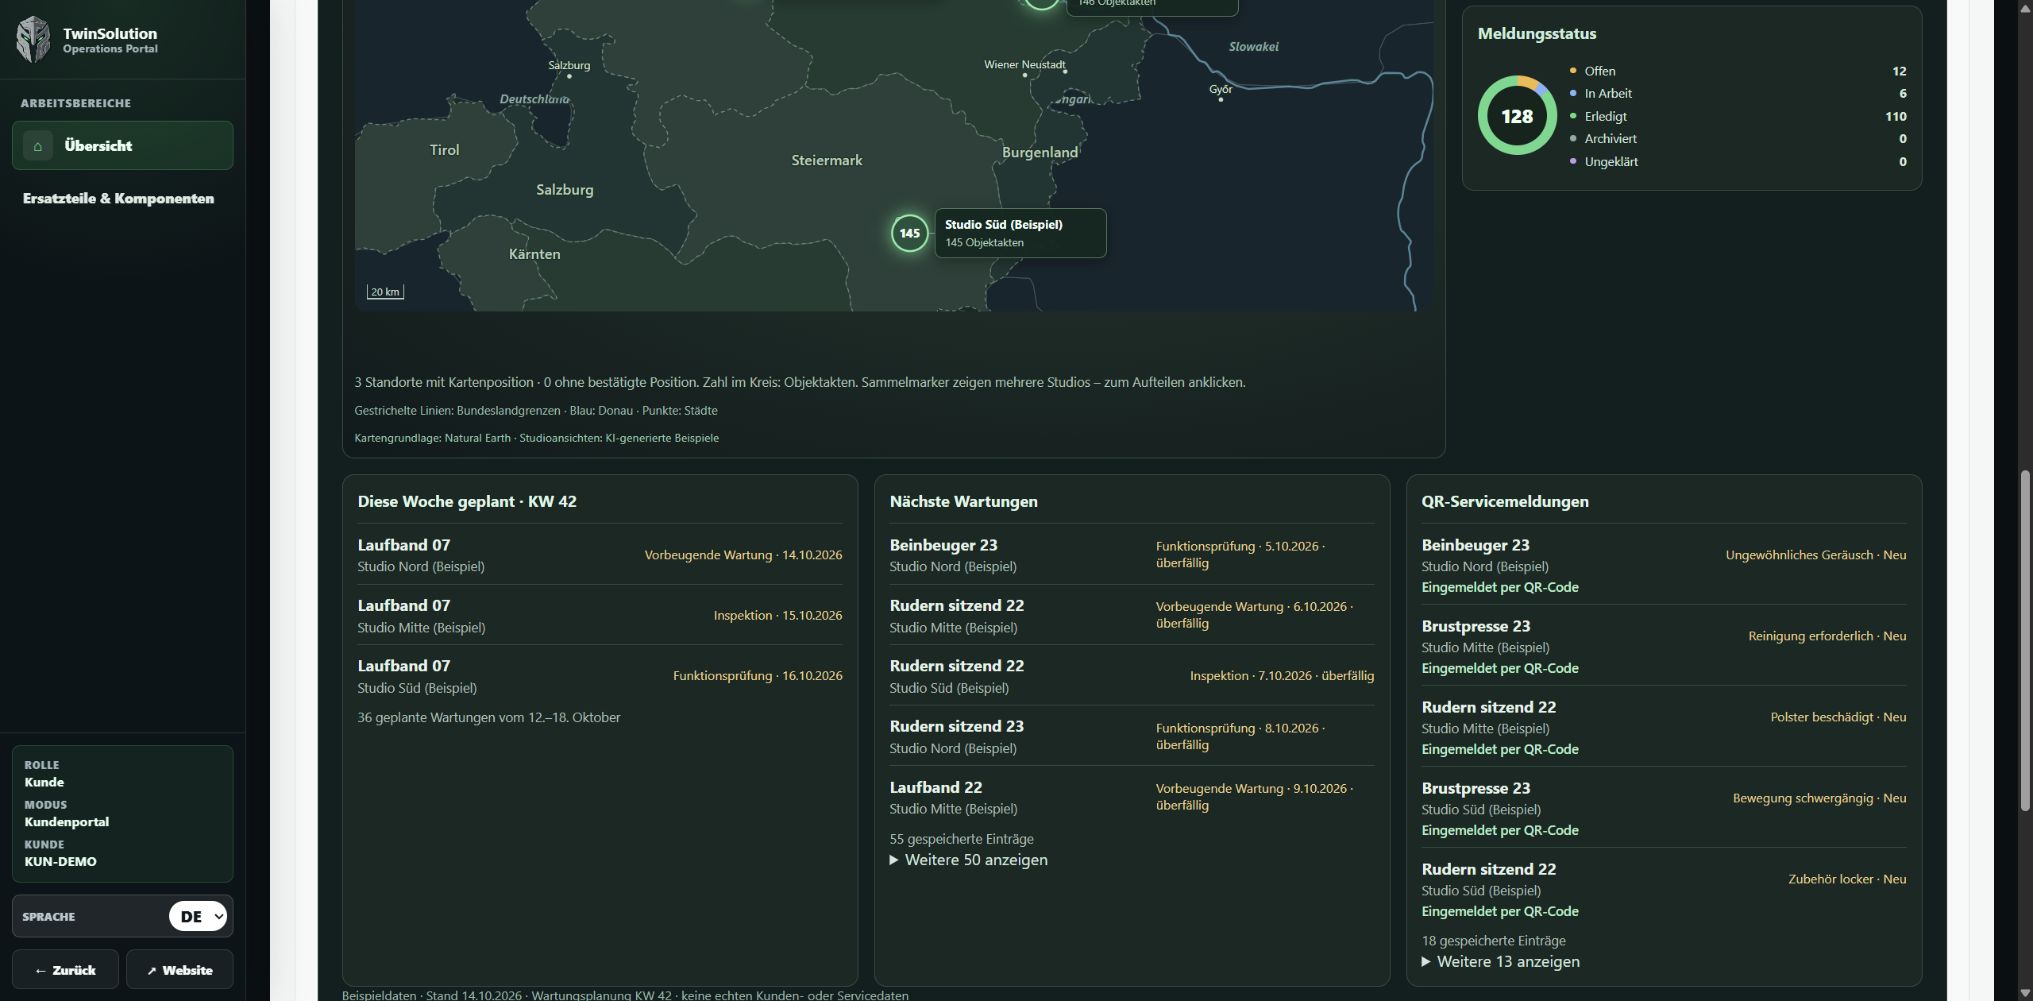Click the Zurück button
This screenshot has height=1001, width=2033.
pos(65,970)
